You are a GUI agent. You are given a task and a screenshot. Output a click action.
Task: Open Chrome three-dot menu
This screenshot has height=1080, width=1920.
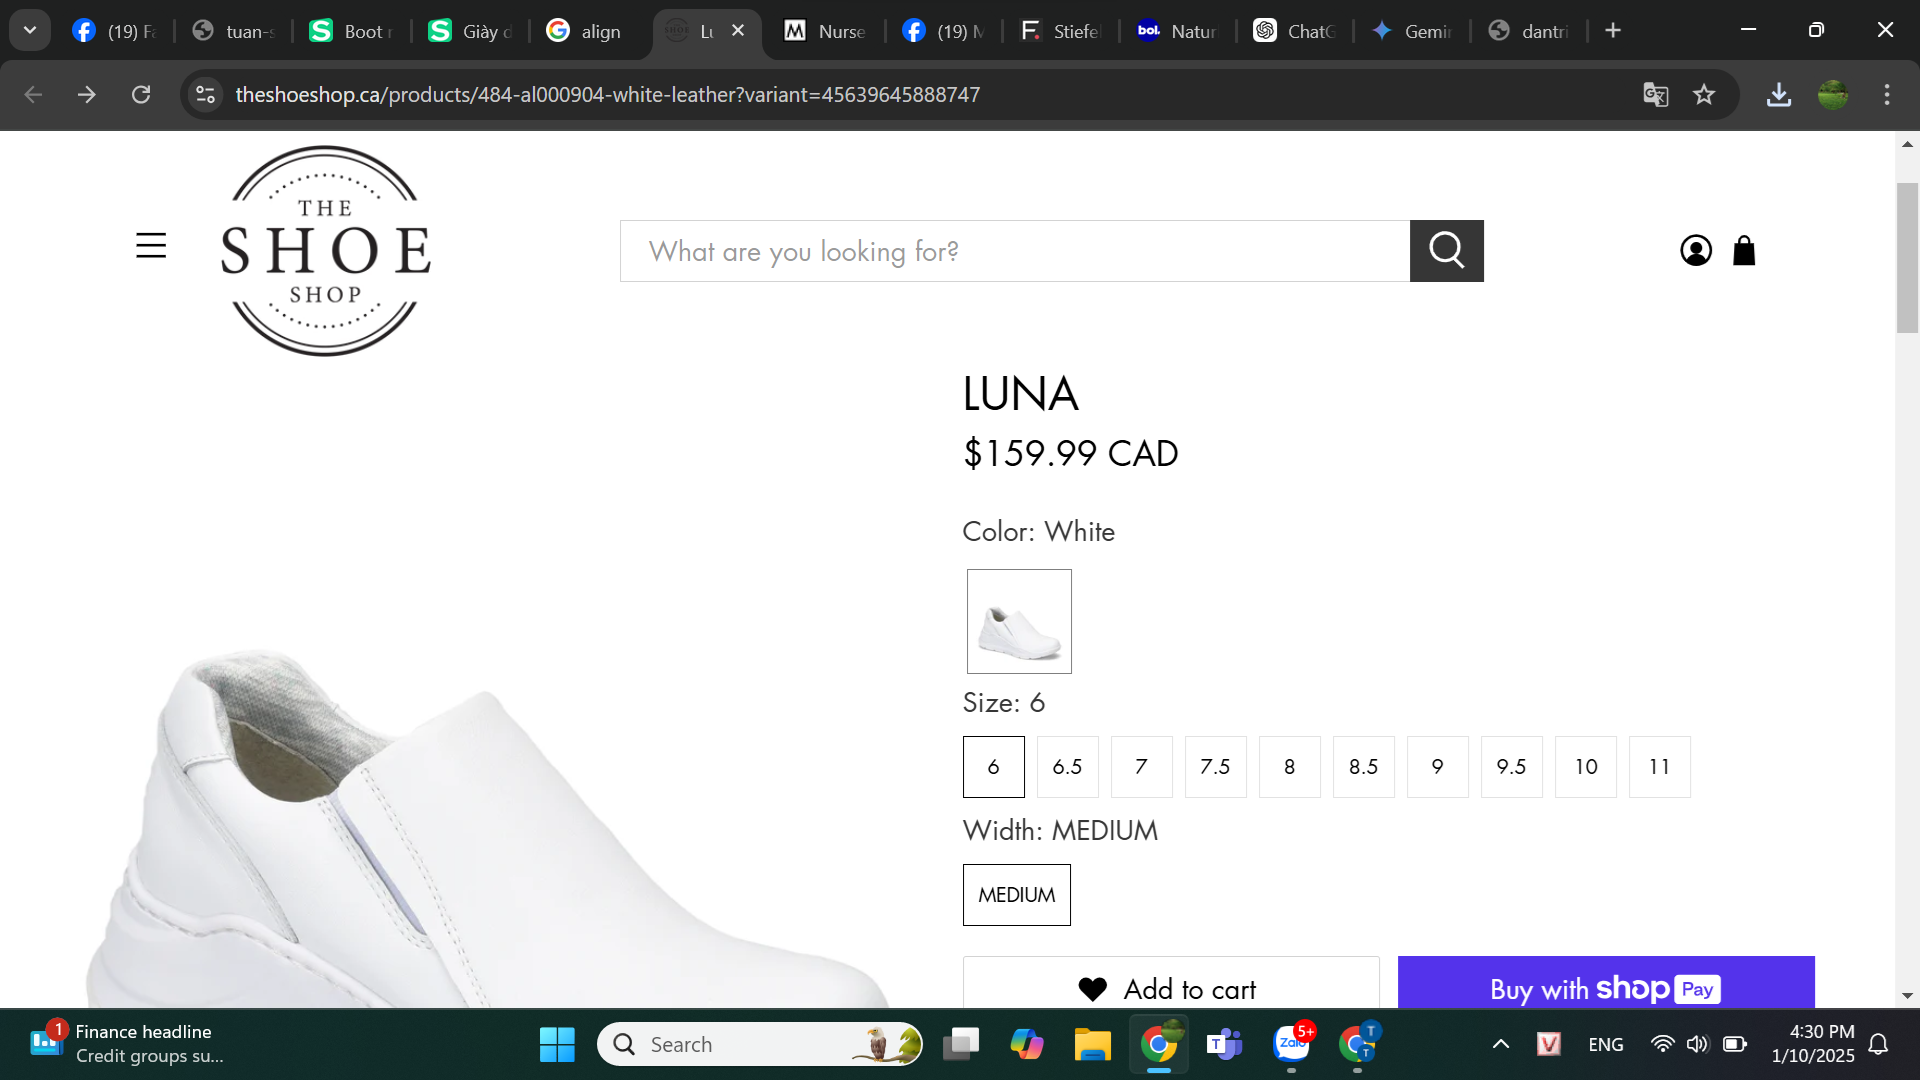click(x=1887, y=95)
